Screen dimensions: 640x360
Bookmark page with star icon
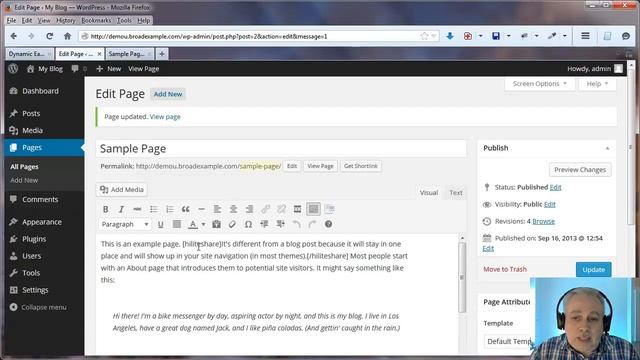(x=424, y=36)
